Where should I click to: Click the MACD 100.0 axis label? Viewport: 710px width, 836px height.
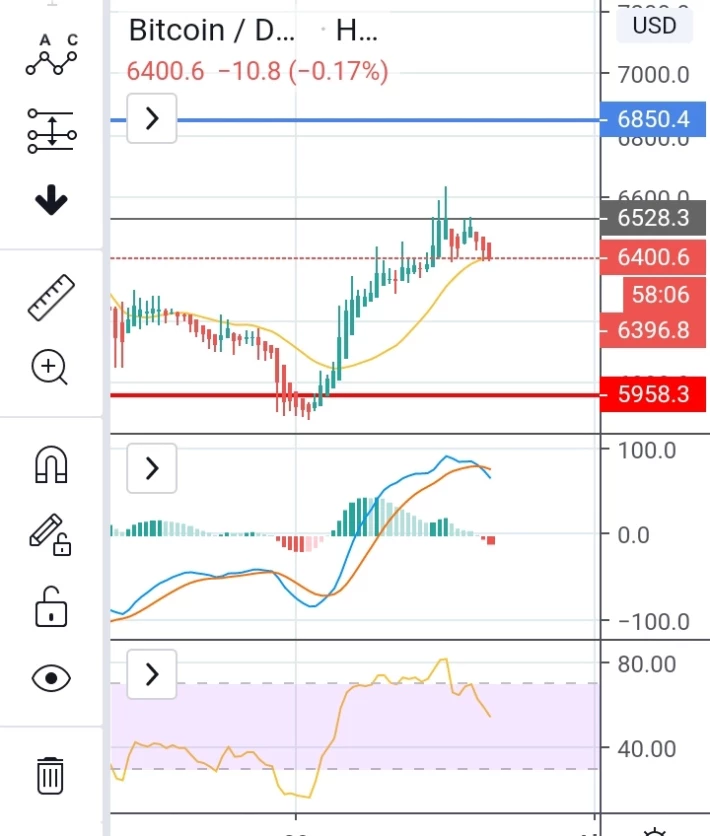[x=647, y=451]
